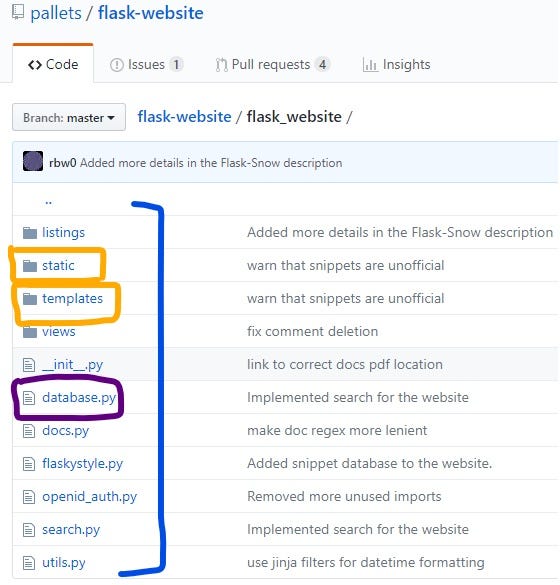Screen dimensions: 560x585
Task: Open commit 'use jinja filters for datetime formatting'
Action: click(366, 562)
